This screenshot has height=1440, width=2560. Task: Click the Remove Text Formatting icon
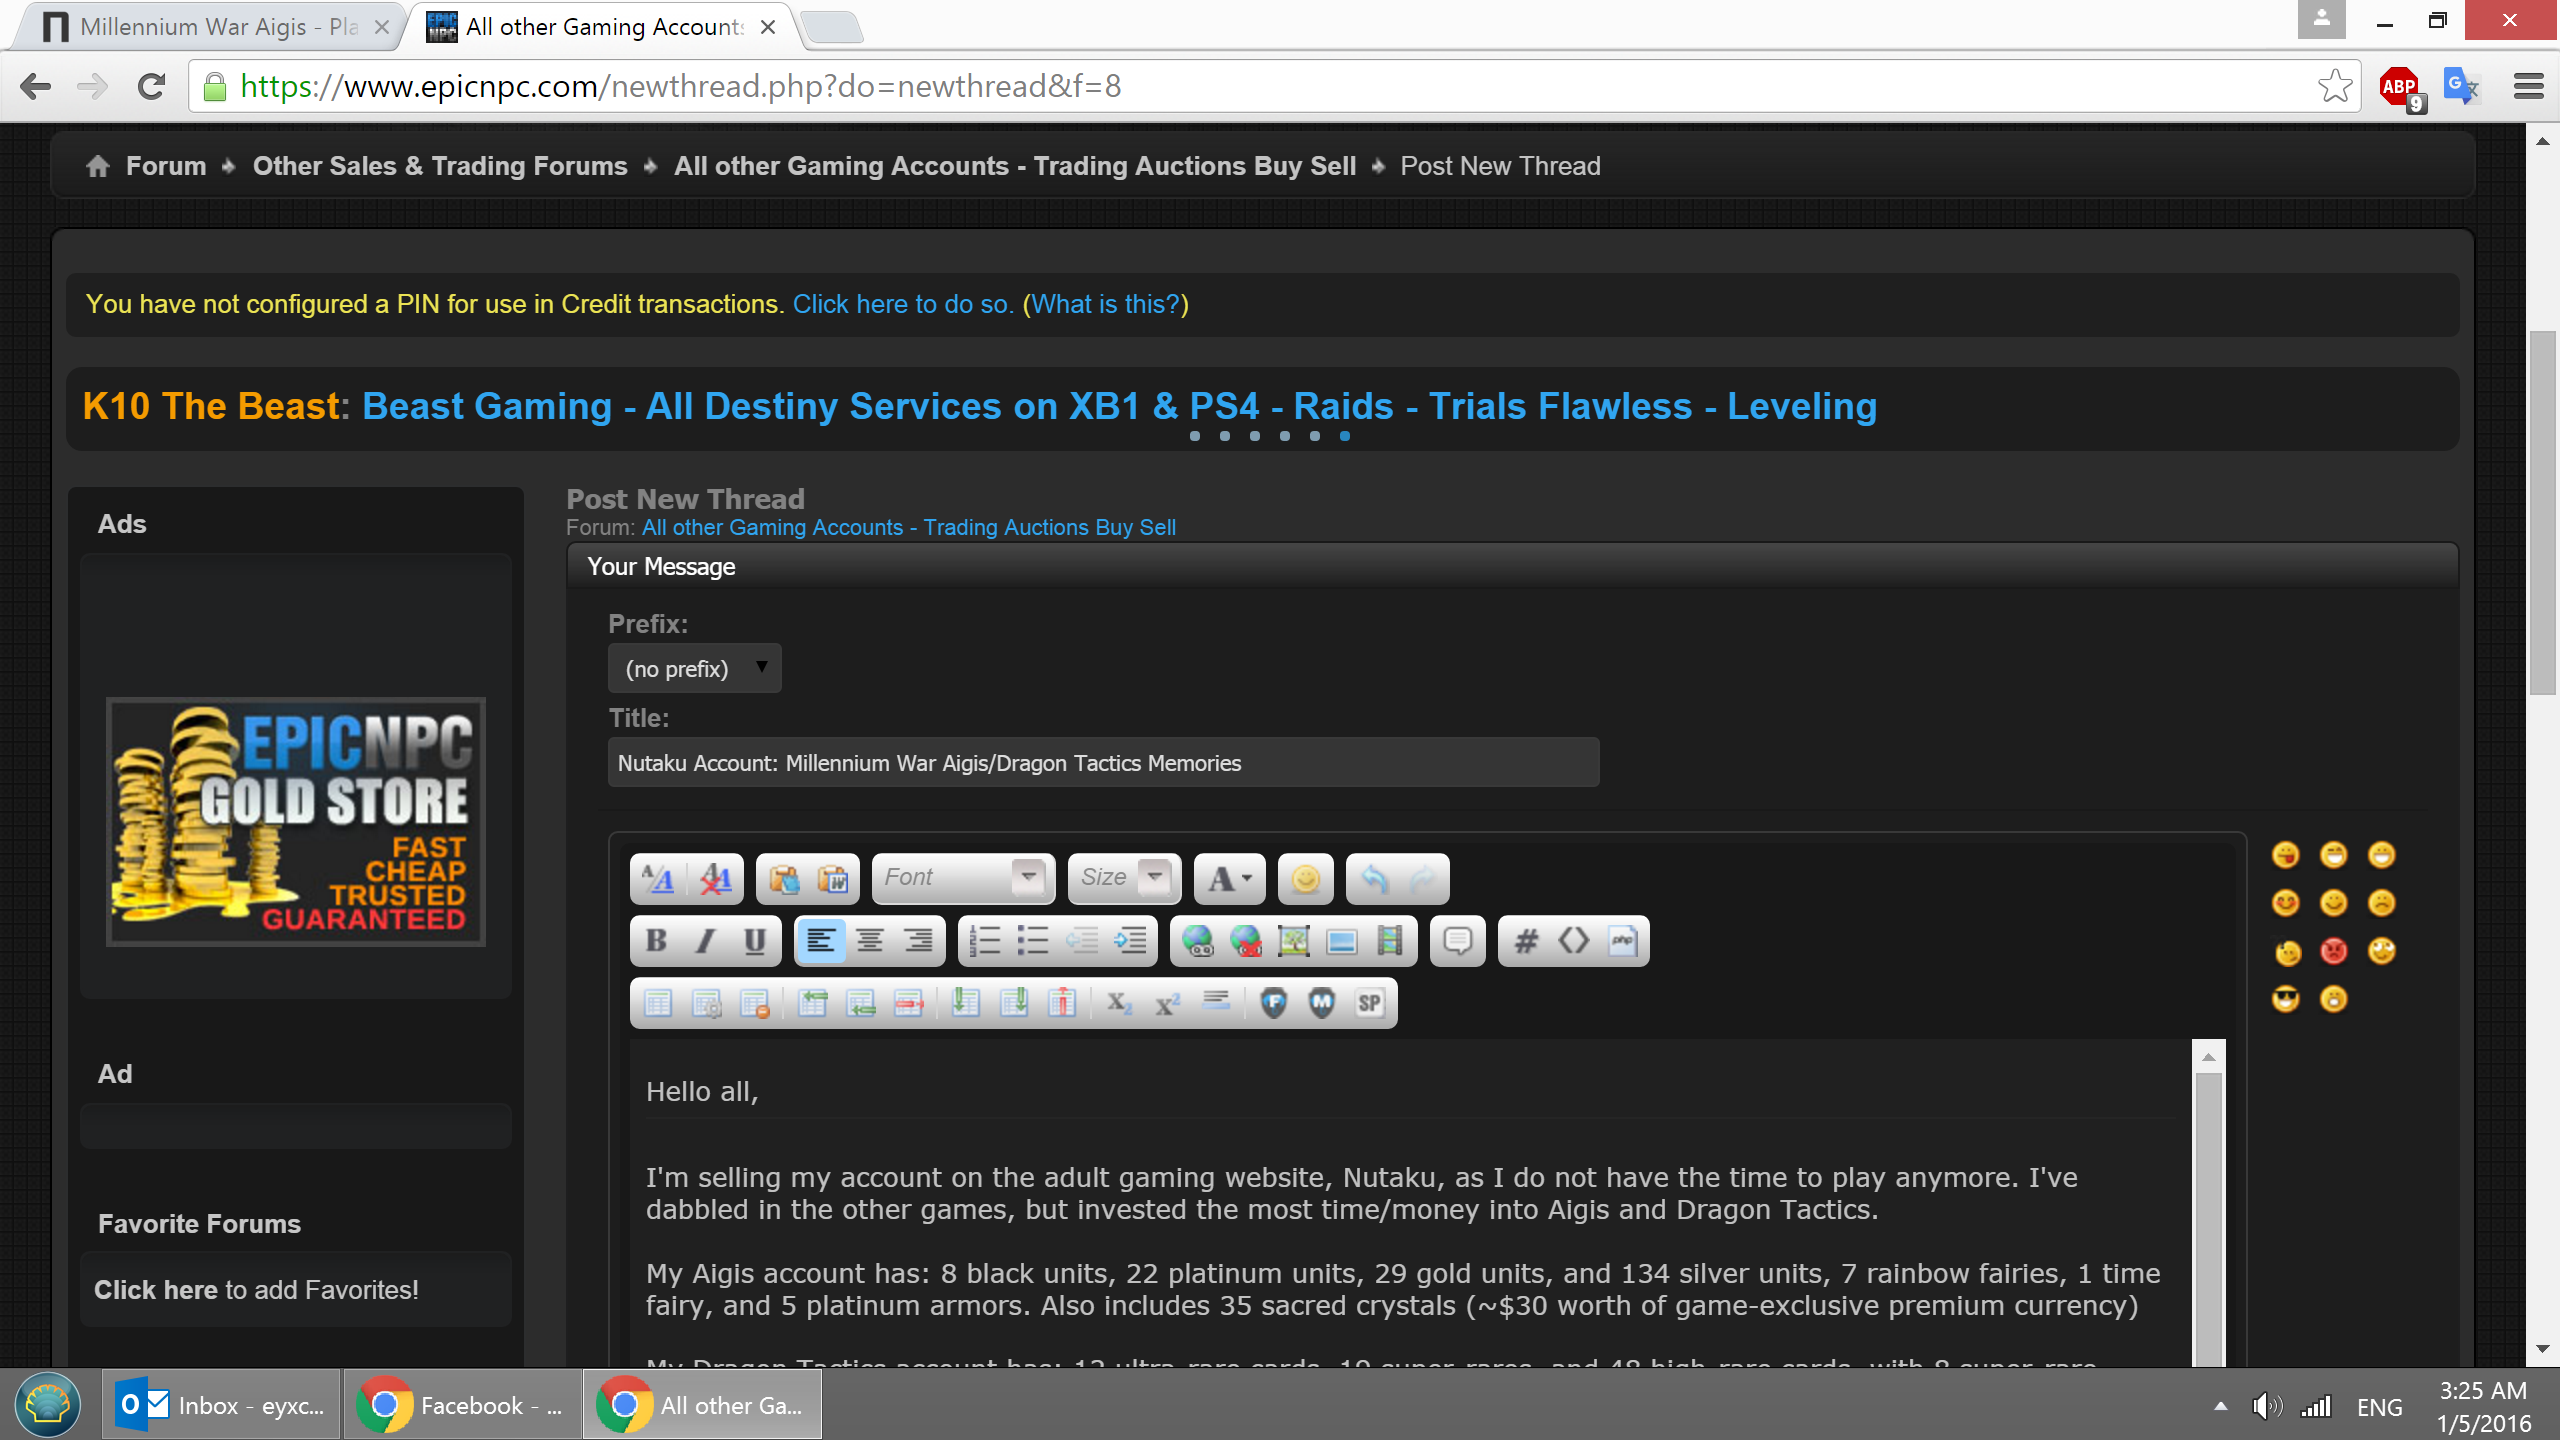716,879
